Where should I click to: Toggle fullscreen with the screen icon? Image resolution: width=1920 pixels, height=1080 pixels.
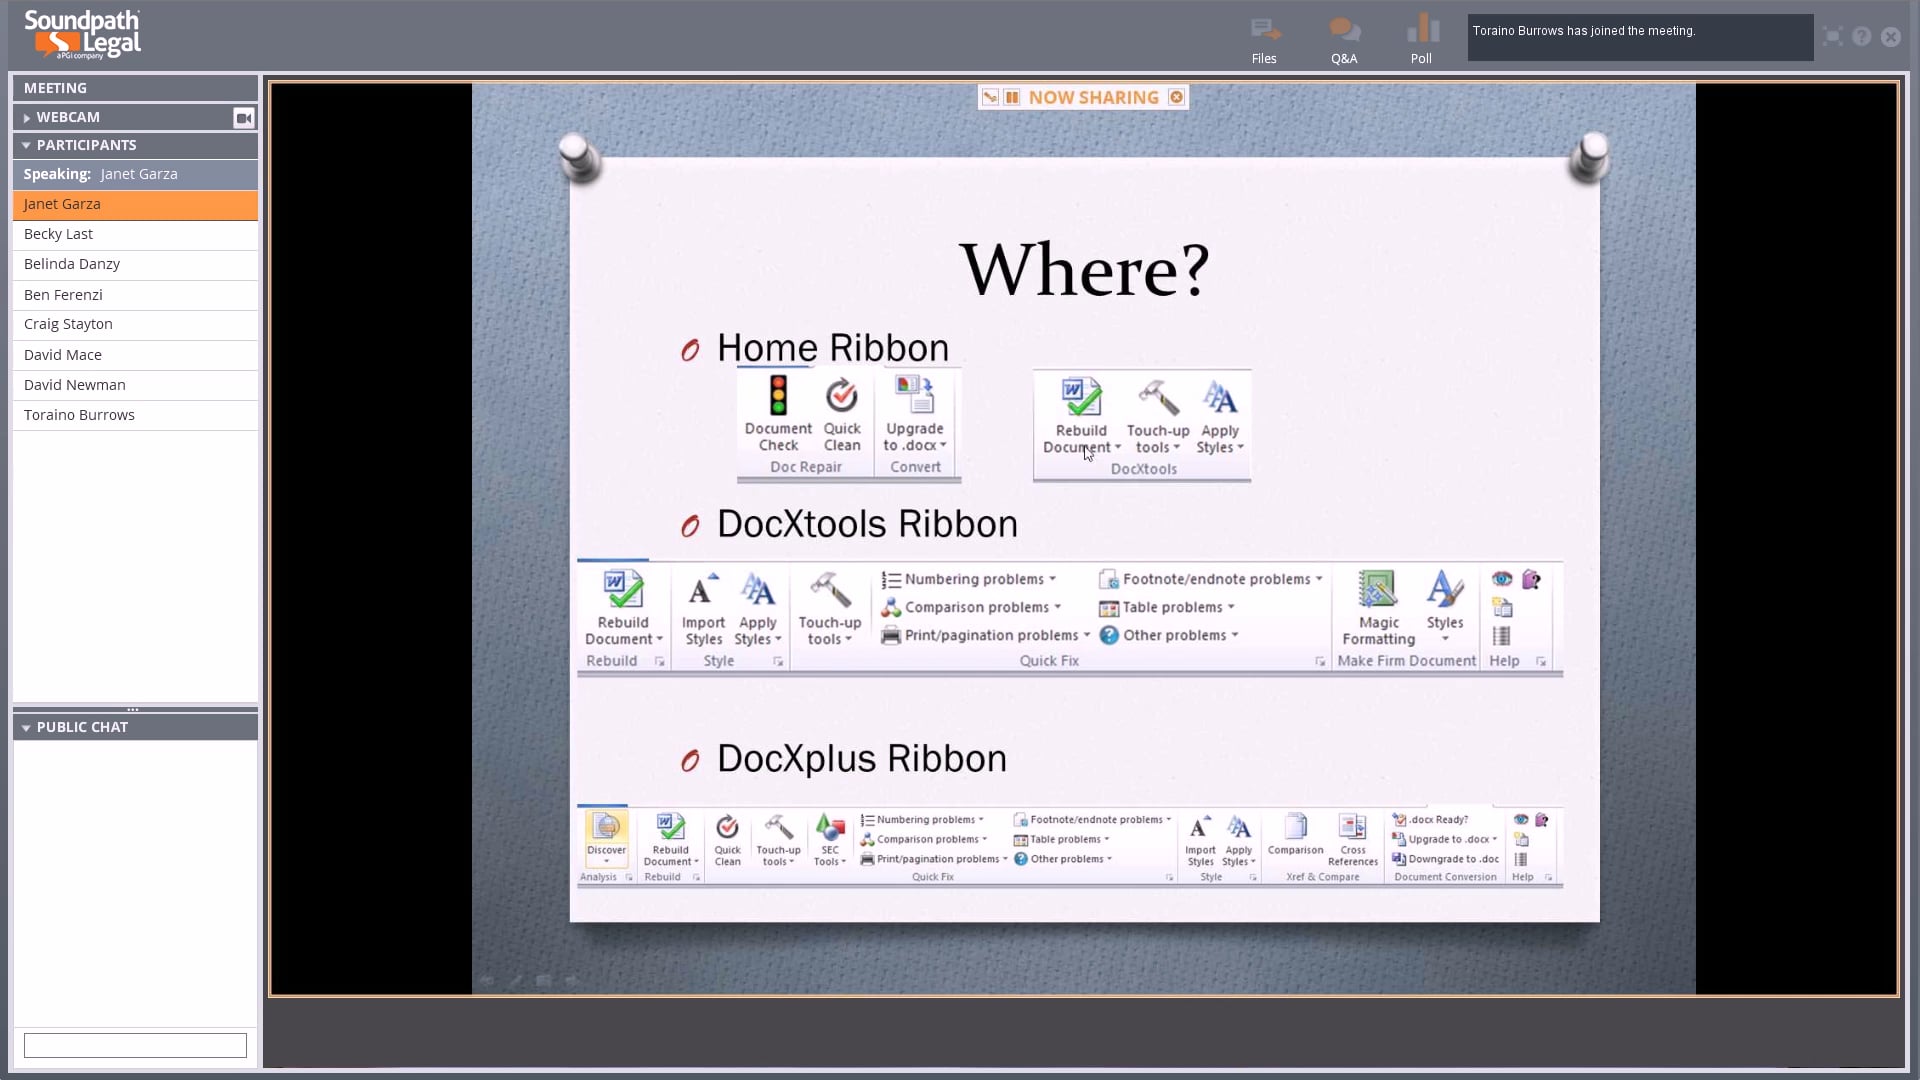tap(1831, 36)
